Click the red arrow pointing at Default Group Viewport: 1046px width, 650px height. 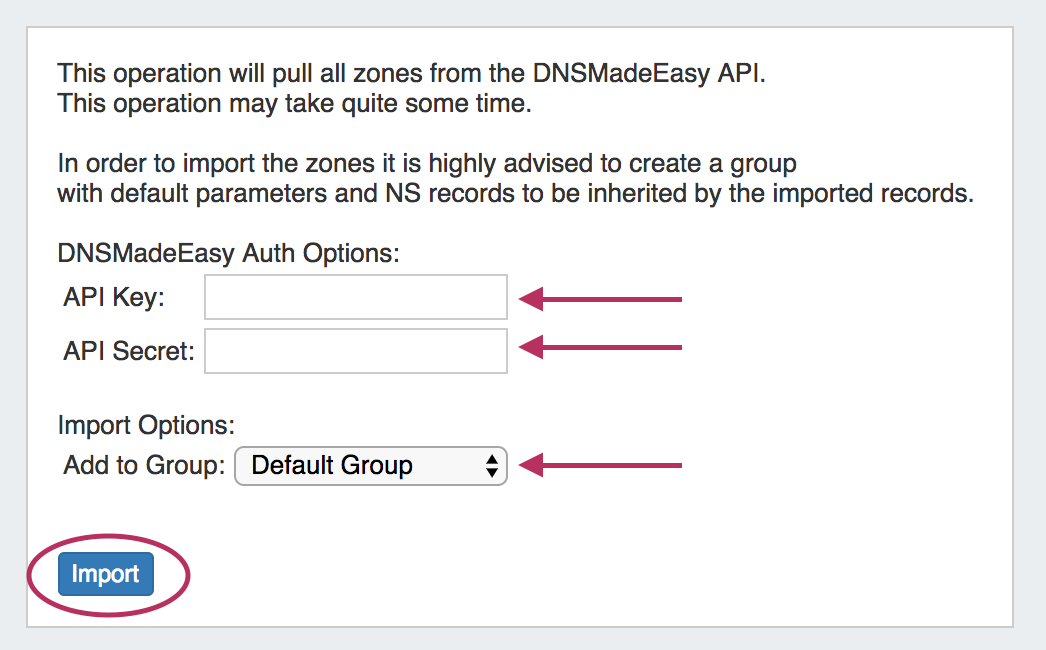(x=600, y=465)
